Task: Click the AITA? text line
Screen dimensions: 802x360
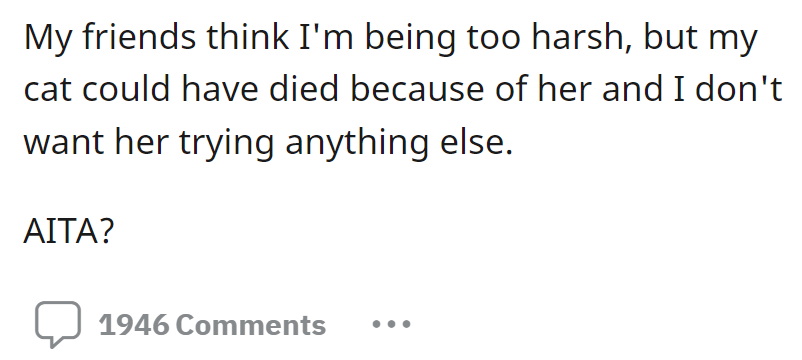Action: pyautogui.click(x=69, y=231)
